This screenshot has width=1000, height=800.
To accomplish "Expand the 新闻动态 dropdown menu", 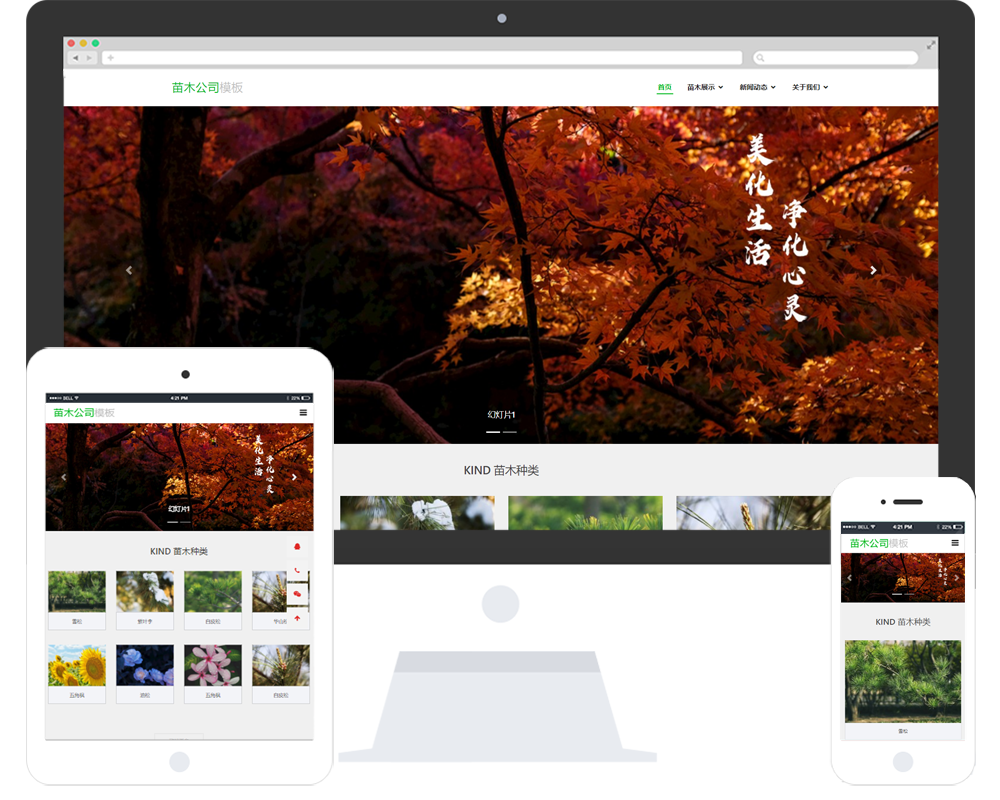I will coord(758,87).
